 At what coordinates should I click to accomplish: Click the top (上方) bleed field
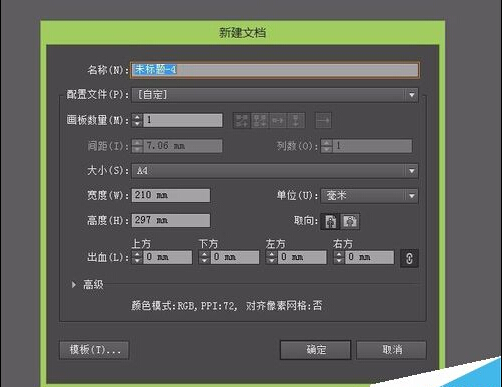point(168,257)
